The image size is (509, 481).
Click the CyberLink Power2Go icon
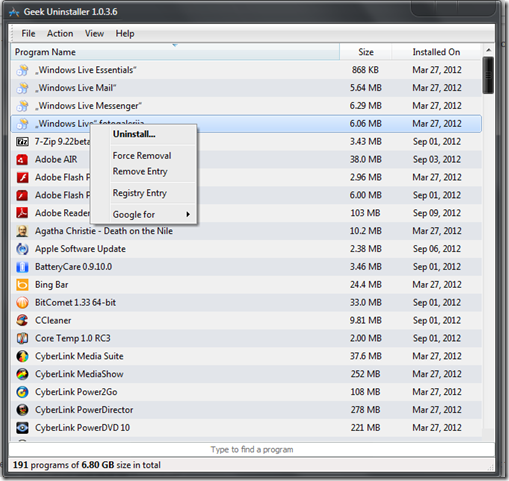click(x=22, y=392)
